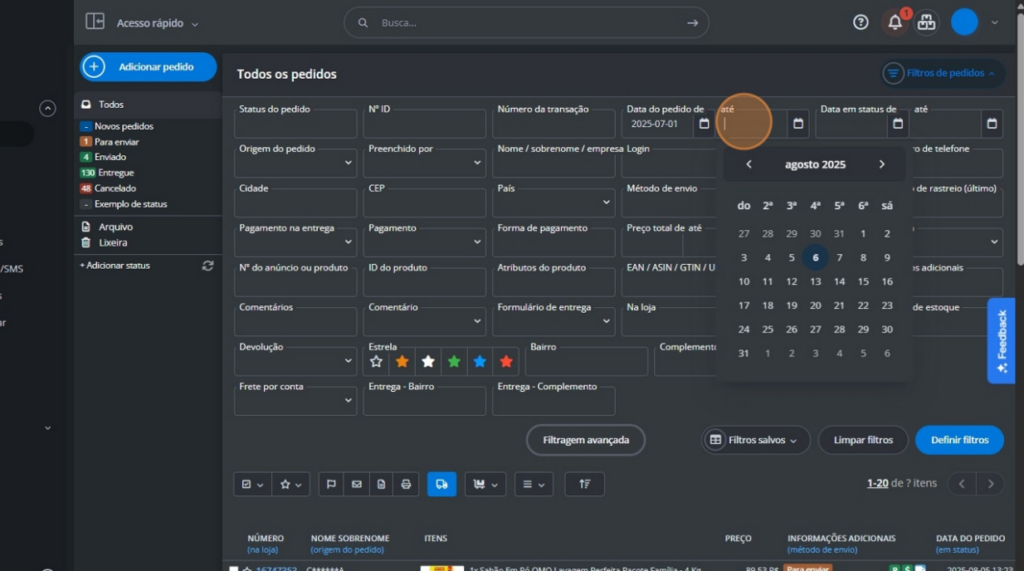The height and width of the screenshot is (571, 1024).
Task: Collapse sidebar with the panel toggle icon
Action: [95, 22]
